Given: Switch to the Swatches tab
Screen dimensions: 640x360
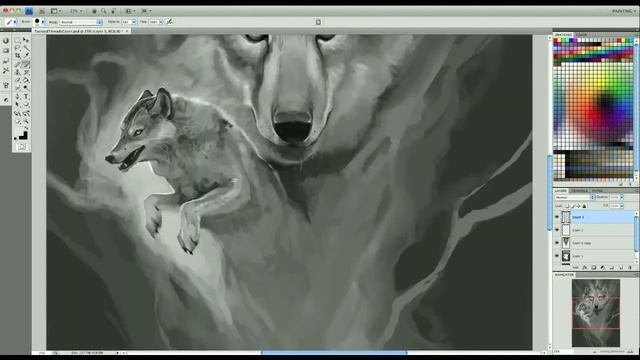Looking at the screenshot, I should [563, 35].
